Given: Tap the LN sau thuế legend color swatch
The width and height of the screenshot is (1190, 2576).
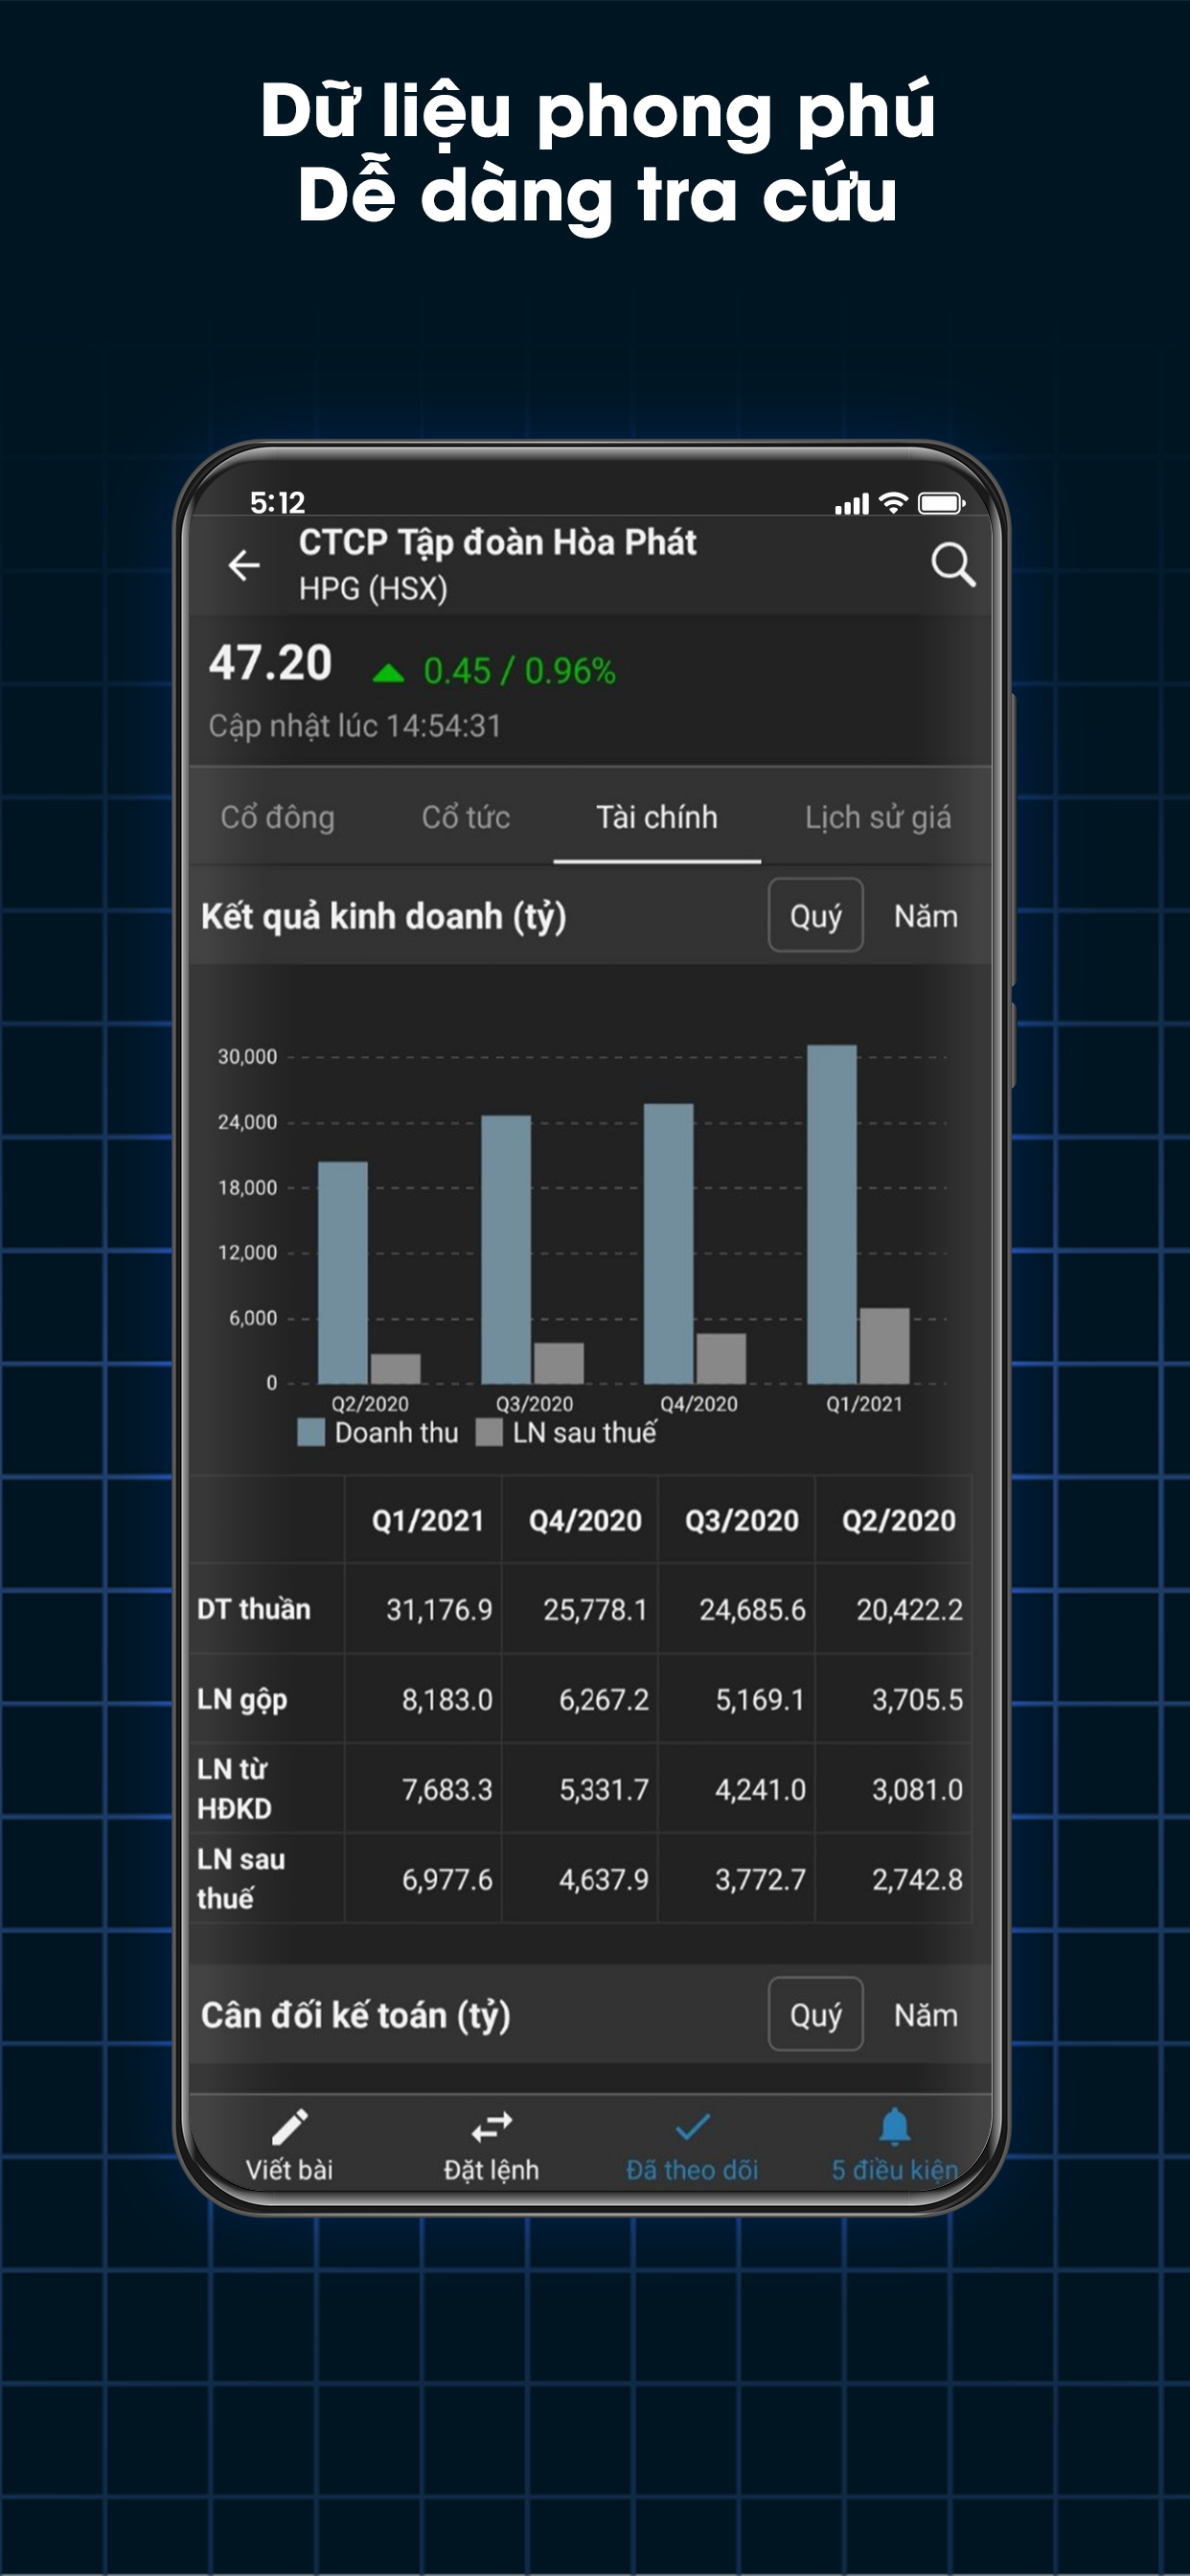Looking at the screenshot, I should pyautogui.click(x=489, y=1433).
